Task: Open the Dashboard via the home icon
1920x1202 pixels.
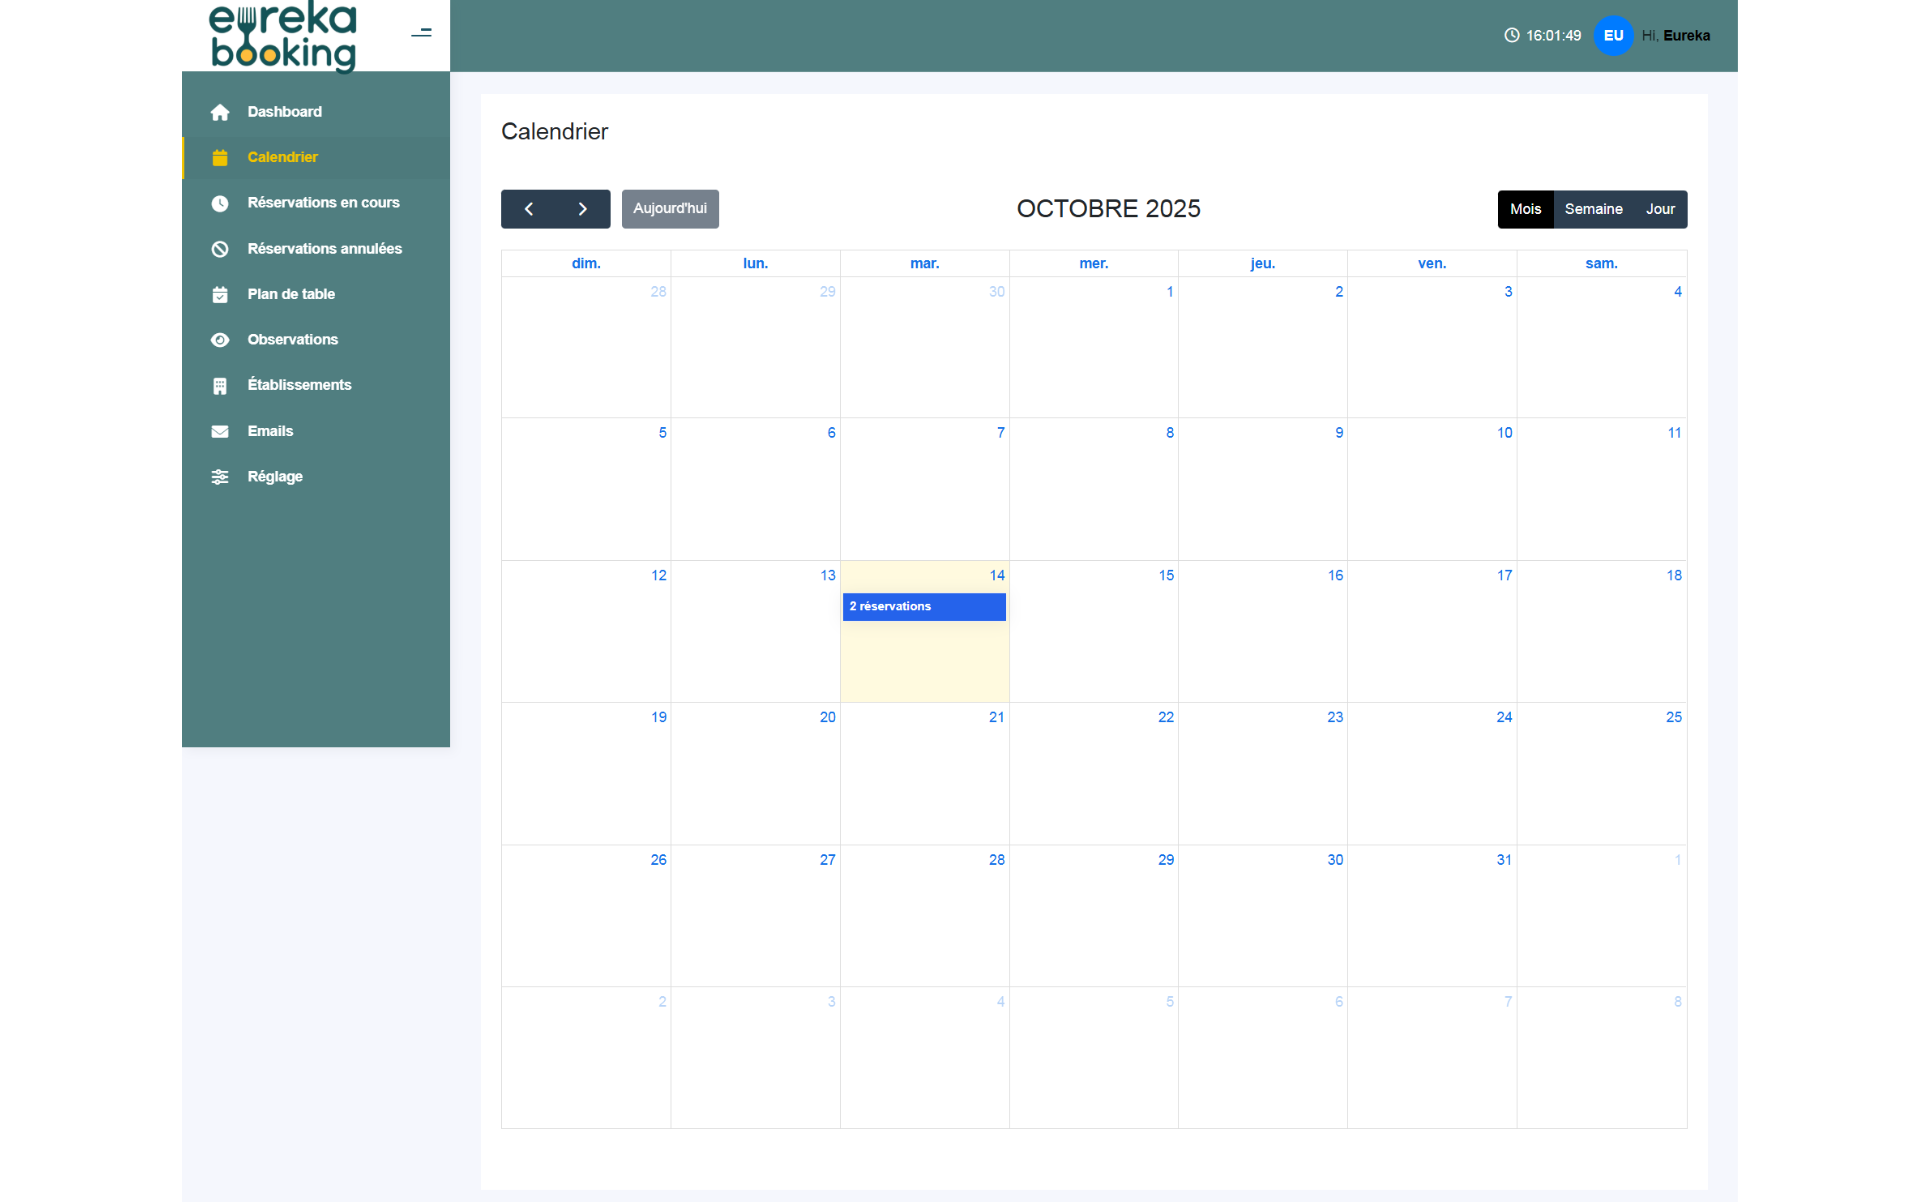Action: tap(220, 112)
